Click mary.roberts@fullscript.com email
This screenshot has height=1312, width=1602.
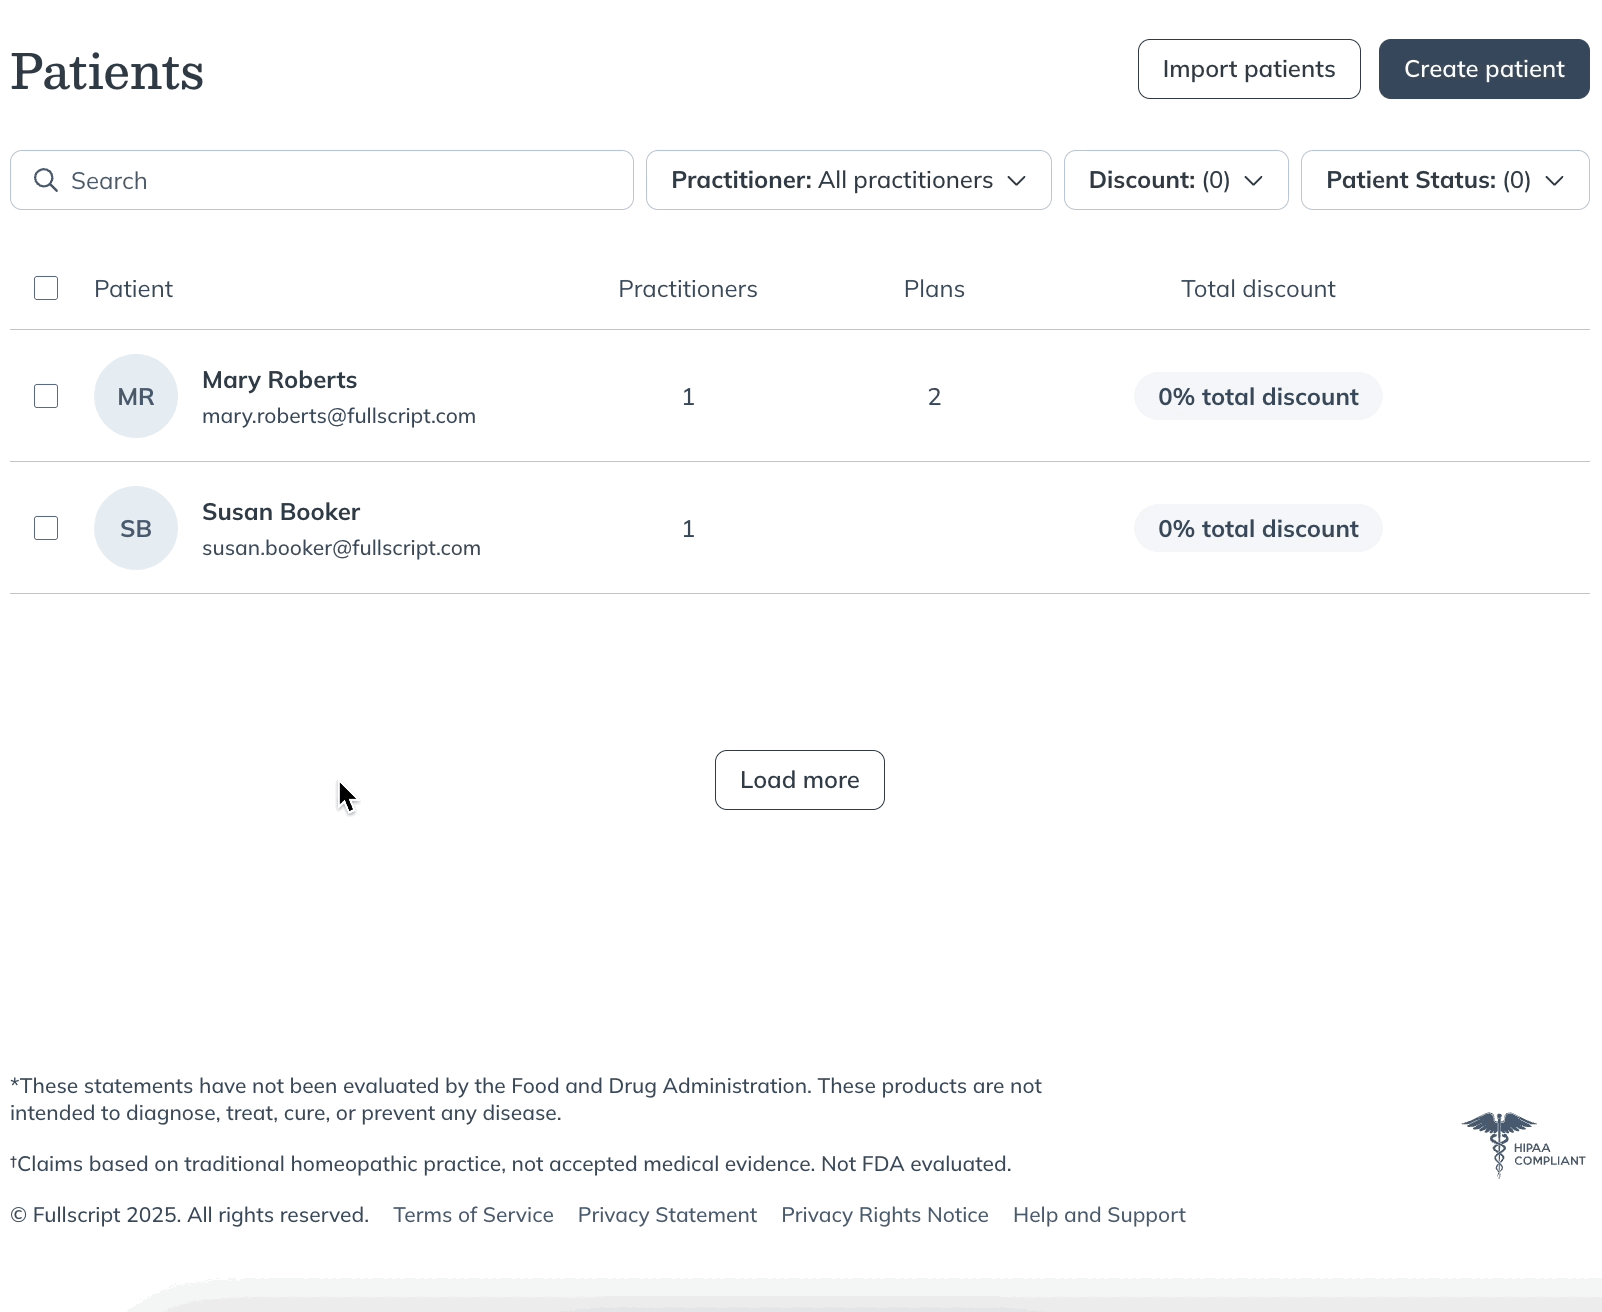point(339,416)
